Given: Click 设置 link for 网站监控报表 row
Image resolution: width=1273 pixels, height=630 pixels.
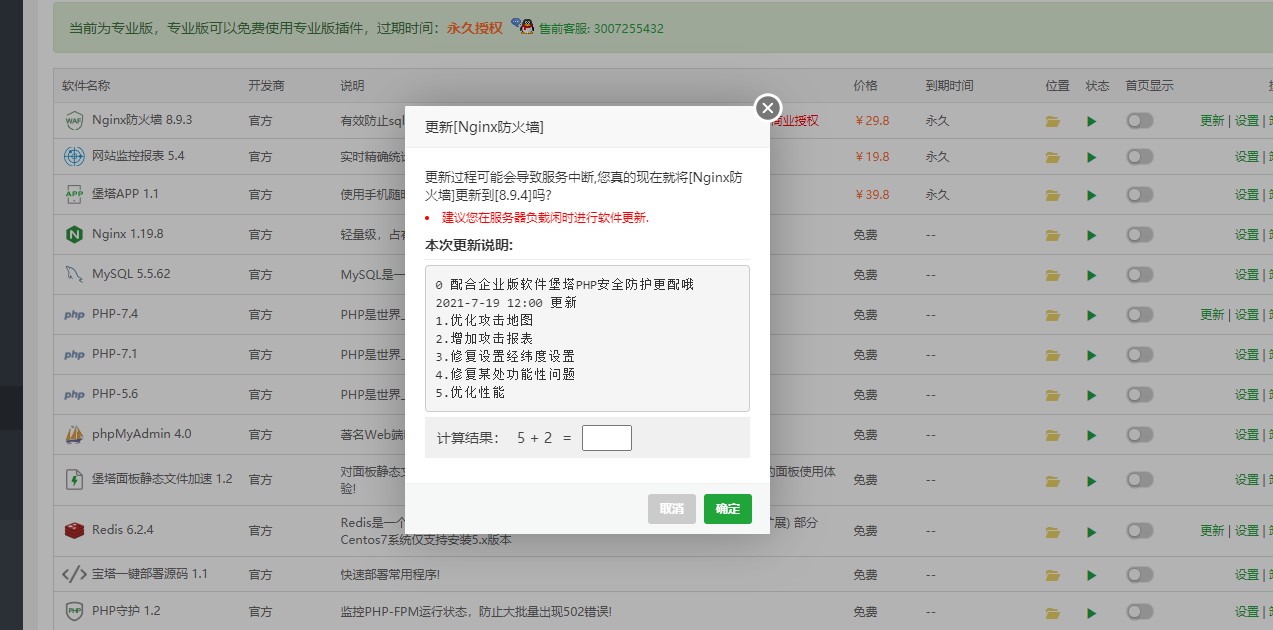Looking at the screenshot, I should point(1247,156).
